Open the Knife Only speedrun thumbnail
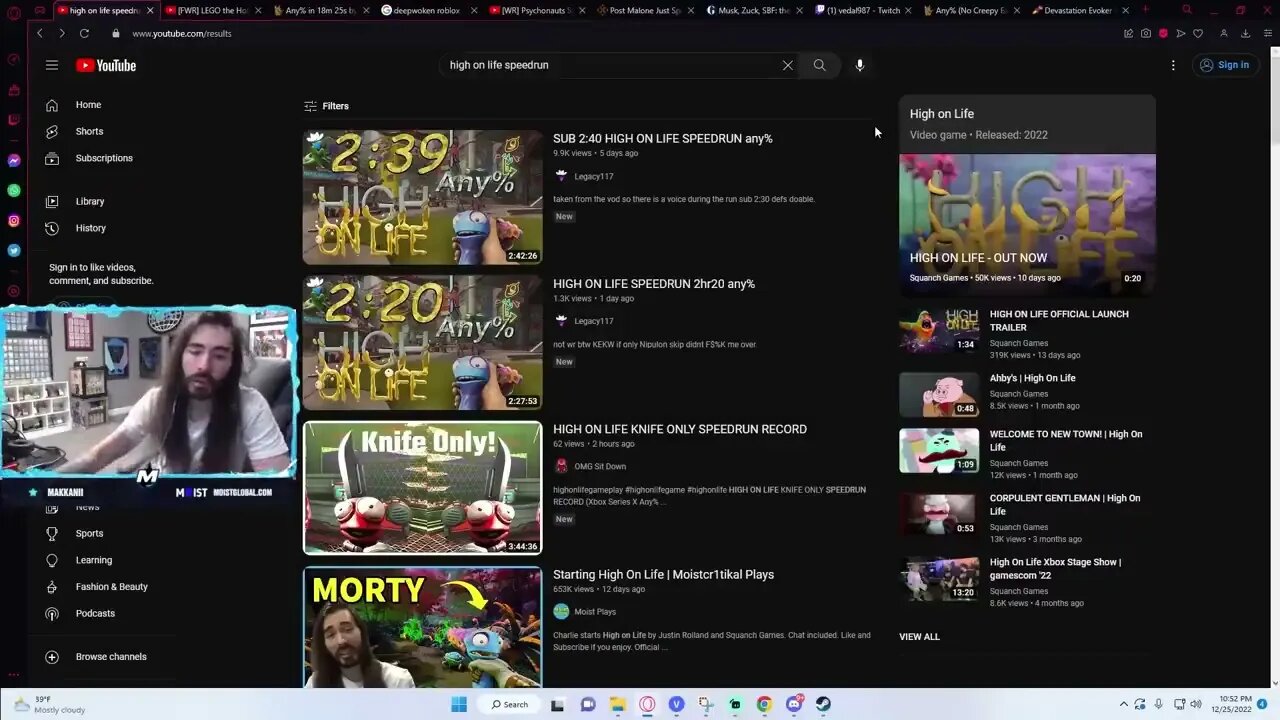Screen dimensions: 1280x720 tap(422, 488)
